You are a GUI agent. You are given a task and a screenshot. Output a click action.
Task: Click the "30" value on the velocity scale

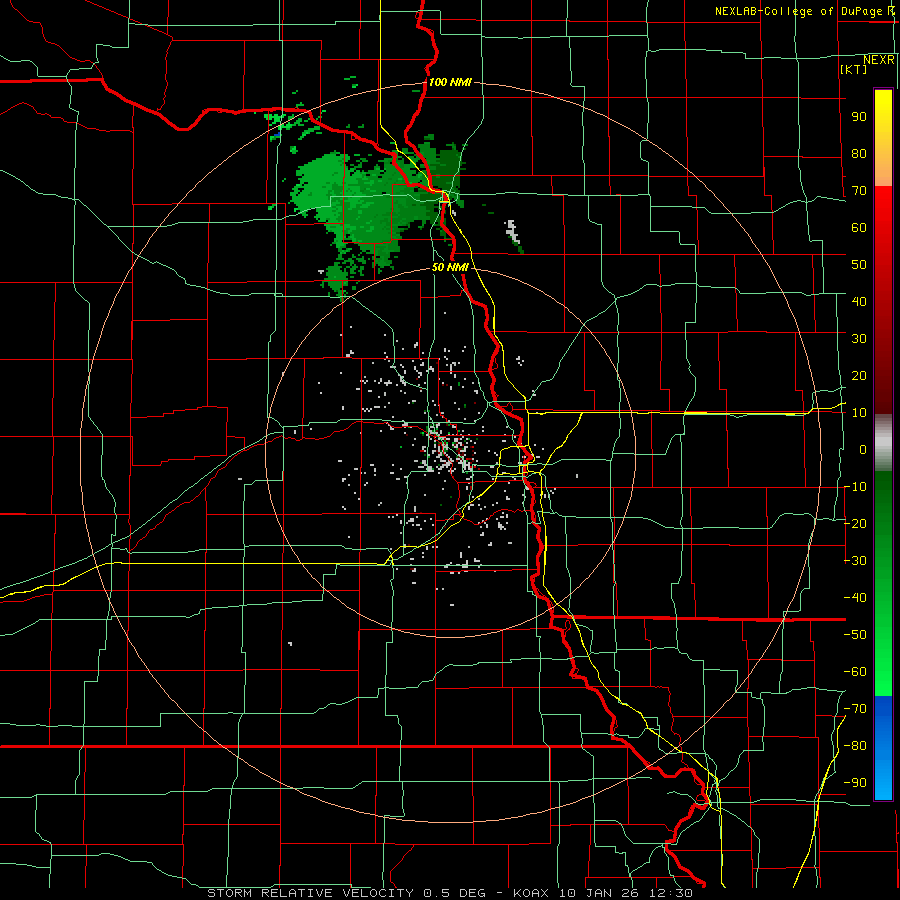coord(859,339)
